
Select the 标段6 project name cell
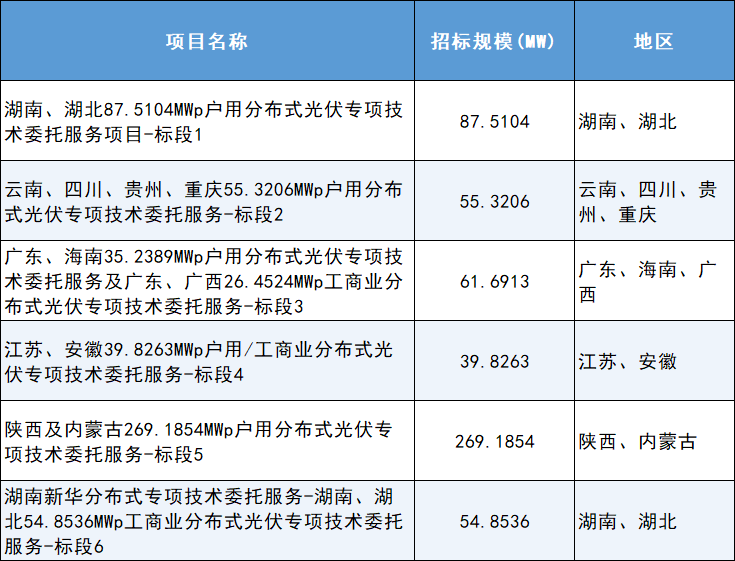207,521
